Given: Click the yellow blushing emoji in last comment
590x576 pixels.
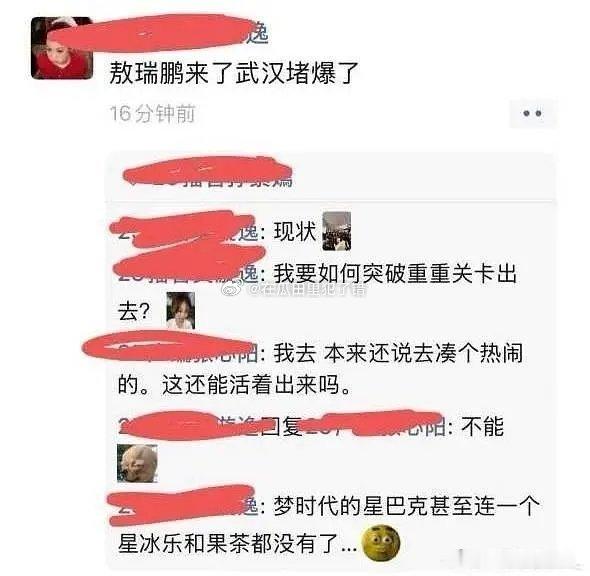Looking at the screenshot, I should pyautogui.click(x=380, y=543).
